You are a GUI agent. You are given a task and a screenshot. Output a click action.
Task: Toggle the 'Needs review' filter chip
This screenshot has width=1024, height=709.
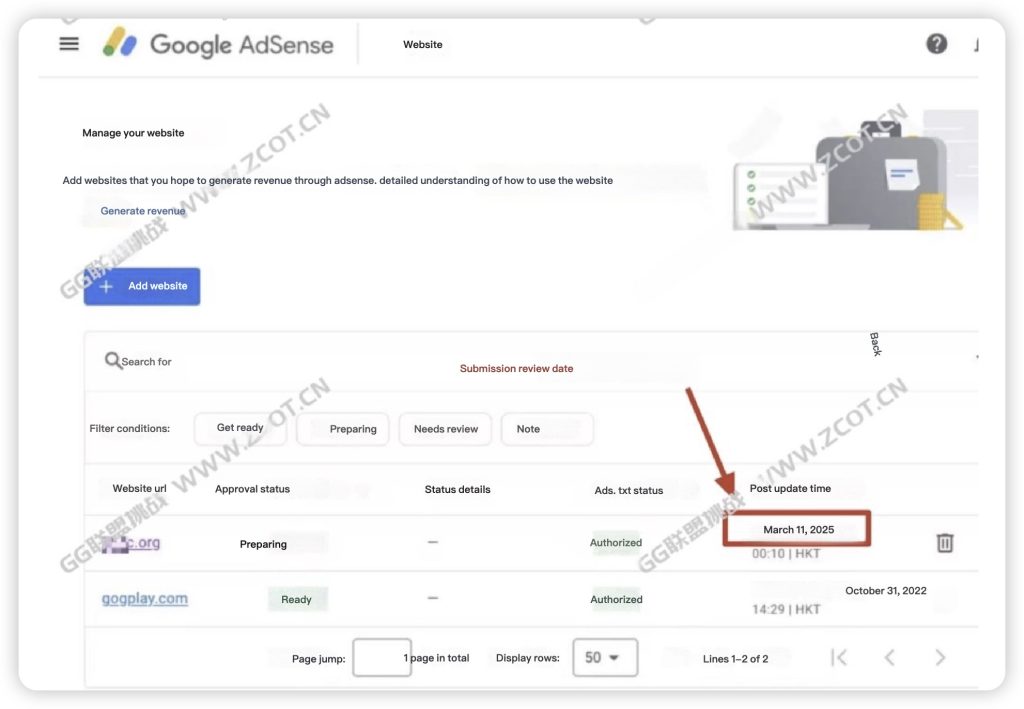click(446, 429)
